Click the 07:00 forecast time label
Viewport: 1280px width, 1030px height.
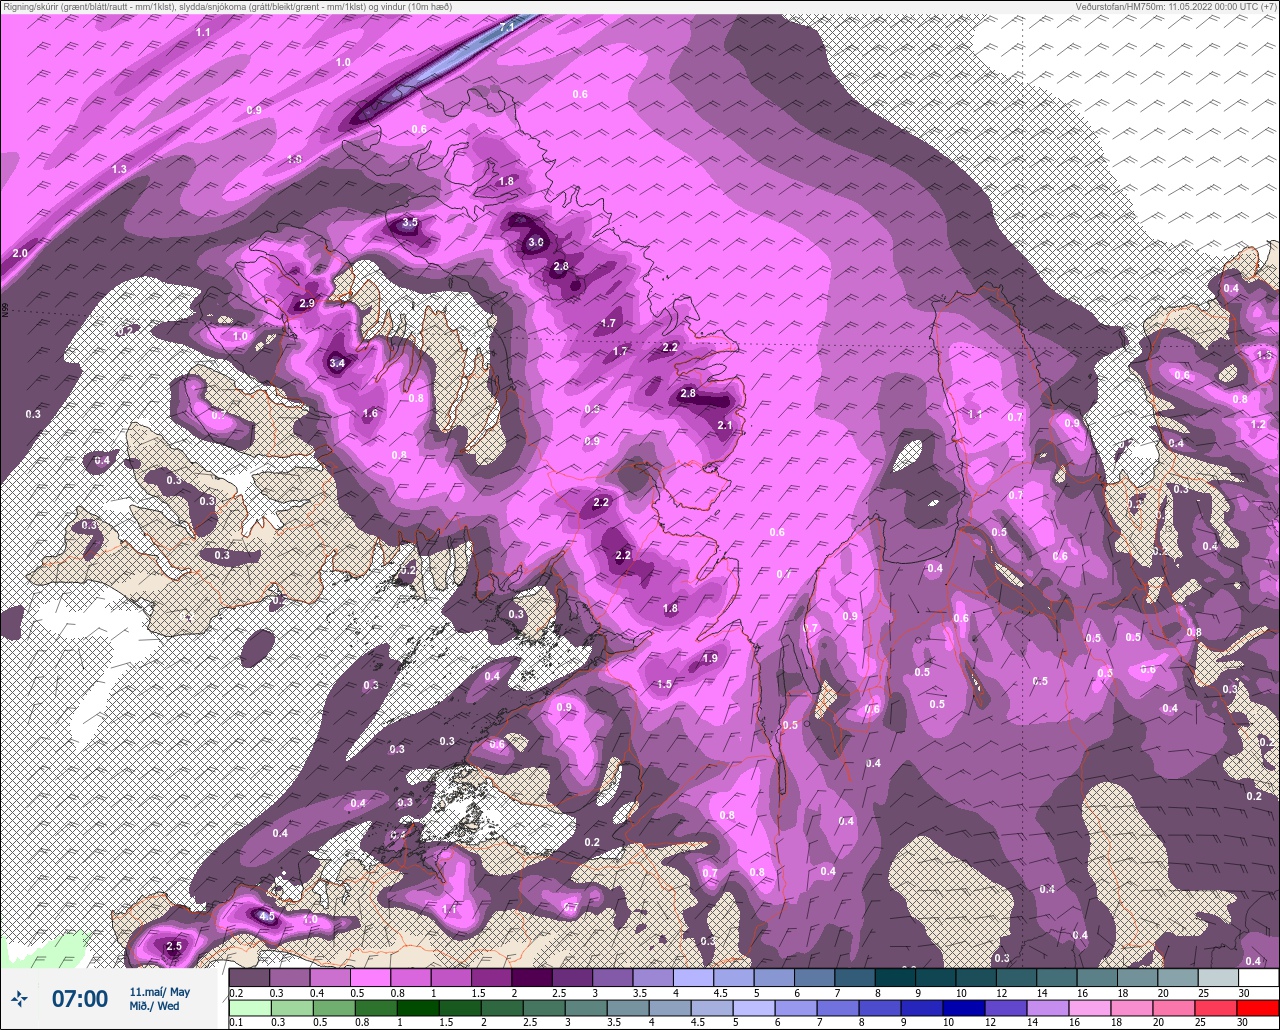click(79, 998)
